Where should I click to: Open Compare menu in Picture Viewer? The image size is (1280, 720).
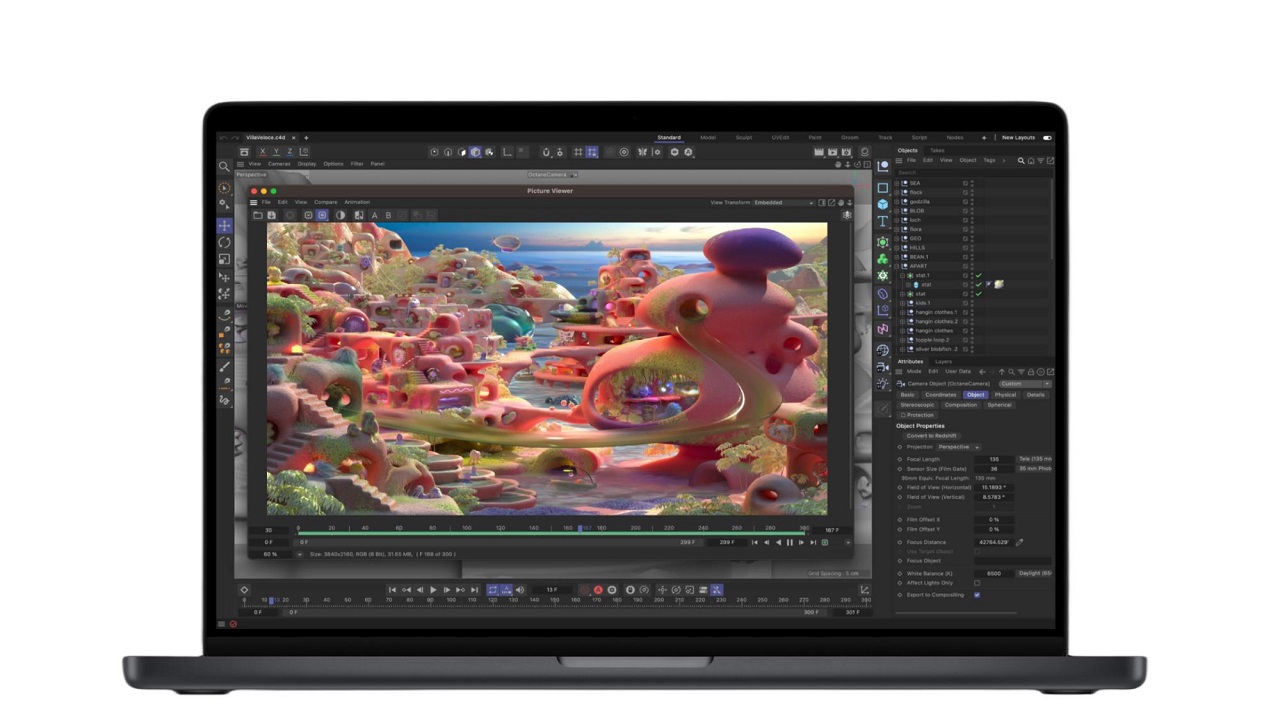(x=326, y=202)
